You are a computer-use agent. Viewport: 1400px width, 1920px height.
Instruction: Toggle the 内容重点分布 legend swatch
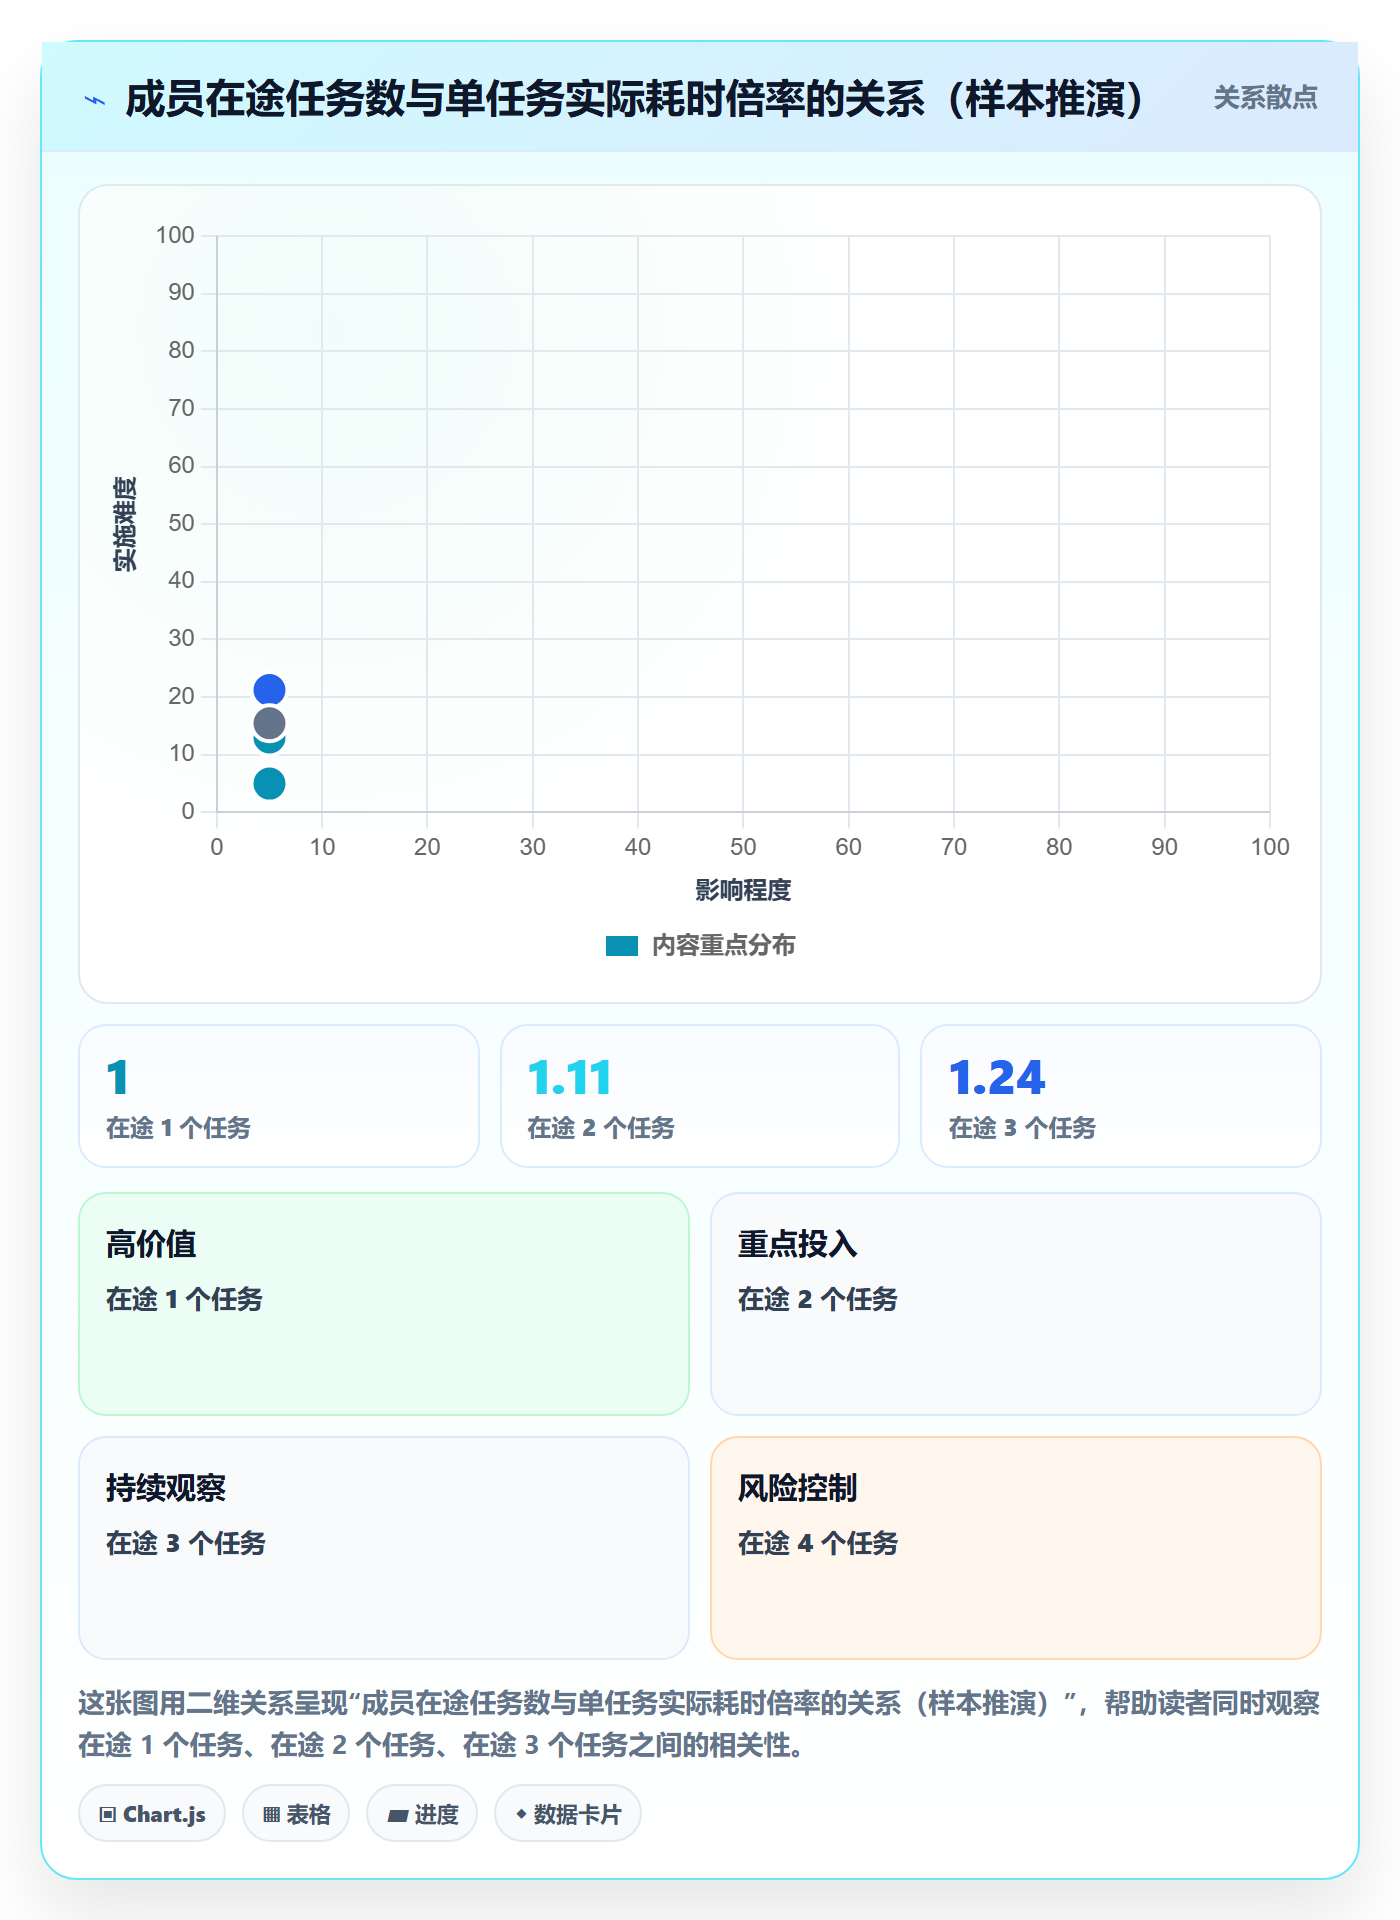pos(622,946)
